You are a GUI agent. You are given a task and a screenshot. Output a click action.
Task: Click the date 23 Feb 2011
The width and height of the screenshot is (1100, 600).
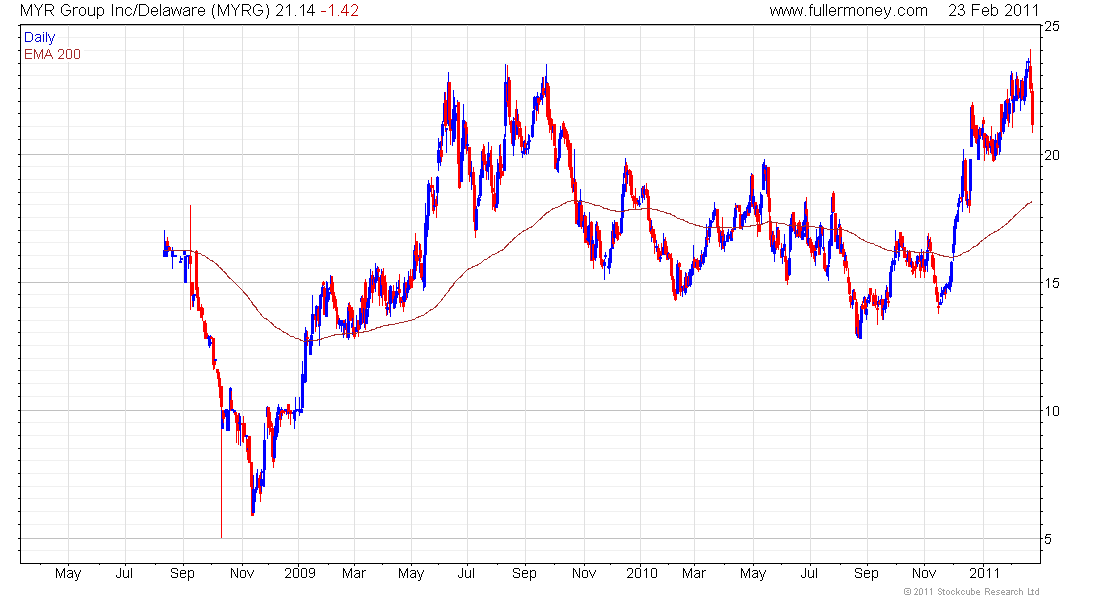click(x=993, y=11)
